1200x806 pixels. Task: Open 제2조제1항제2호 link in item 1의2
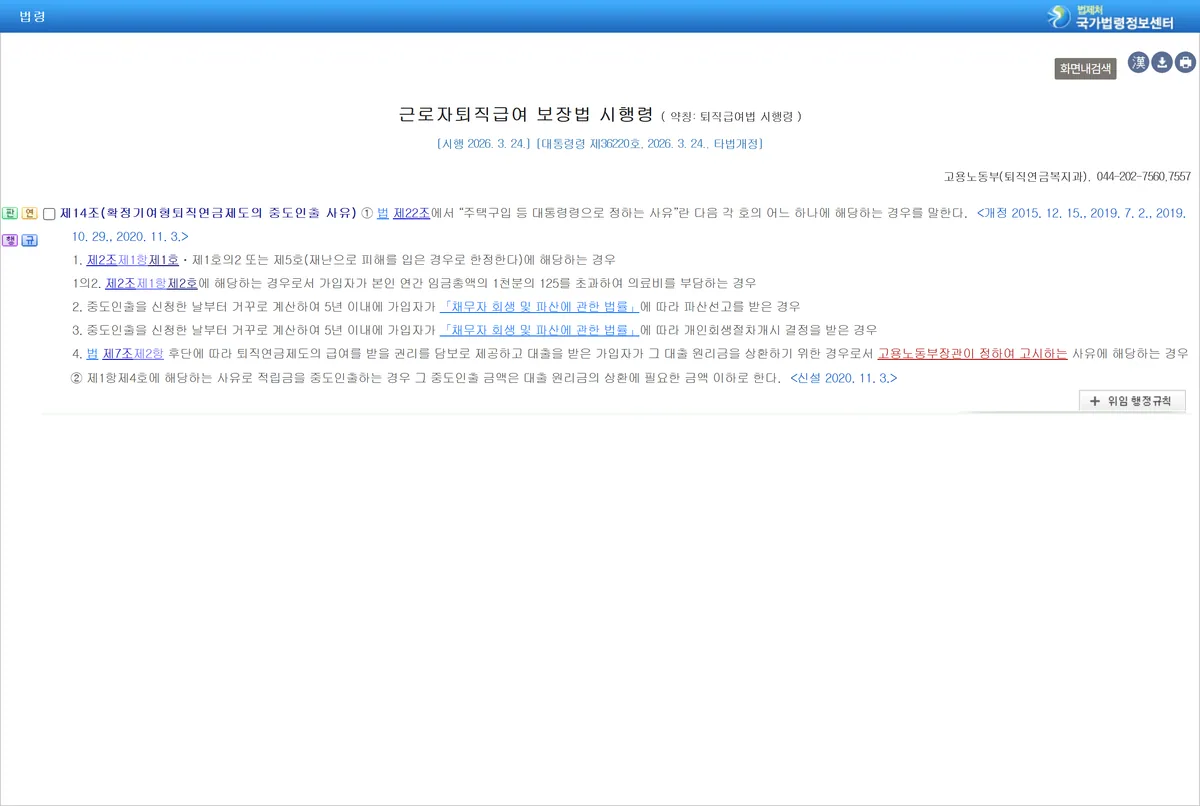pyautogui.click(x=152, y=283)
